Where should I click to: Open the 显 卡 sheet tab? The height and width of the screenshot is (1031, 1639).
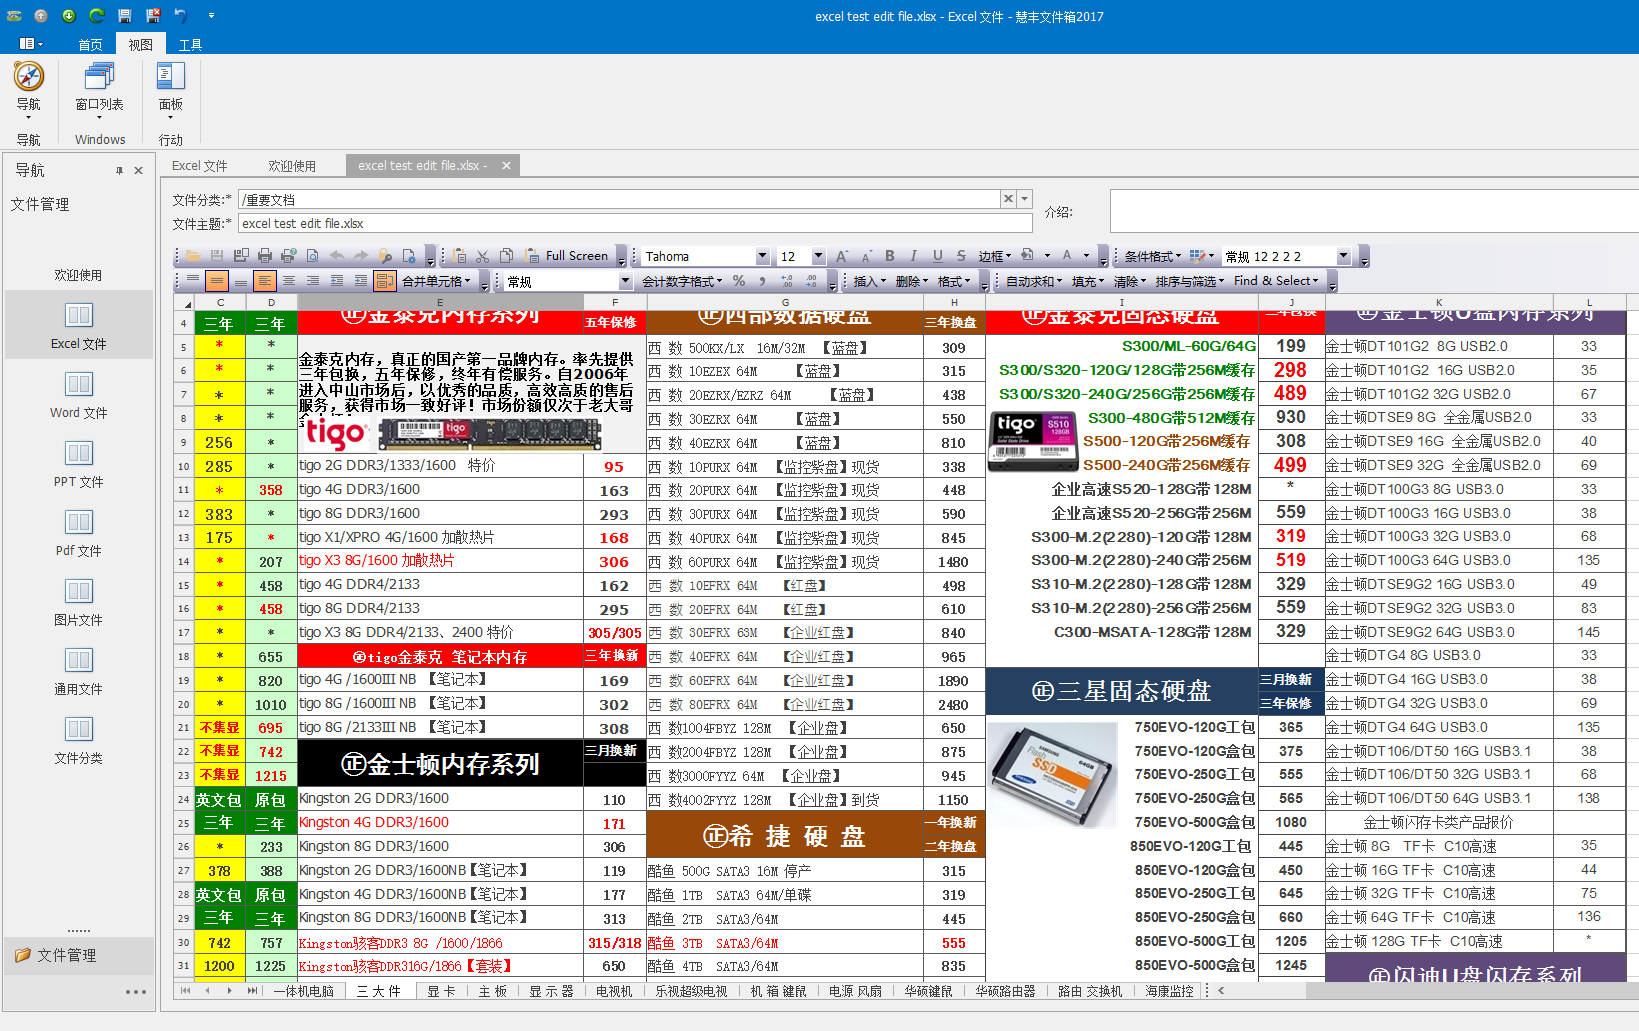(441, 991)
